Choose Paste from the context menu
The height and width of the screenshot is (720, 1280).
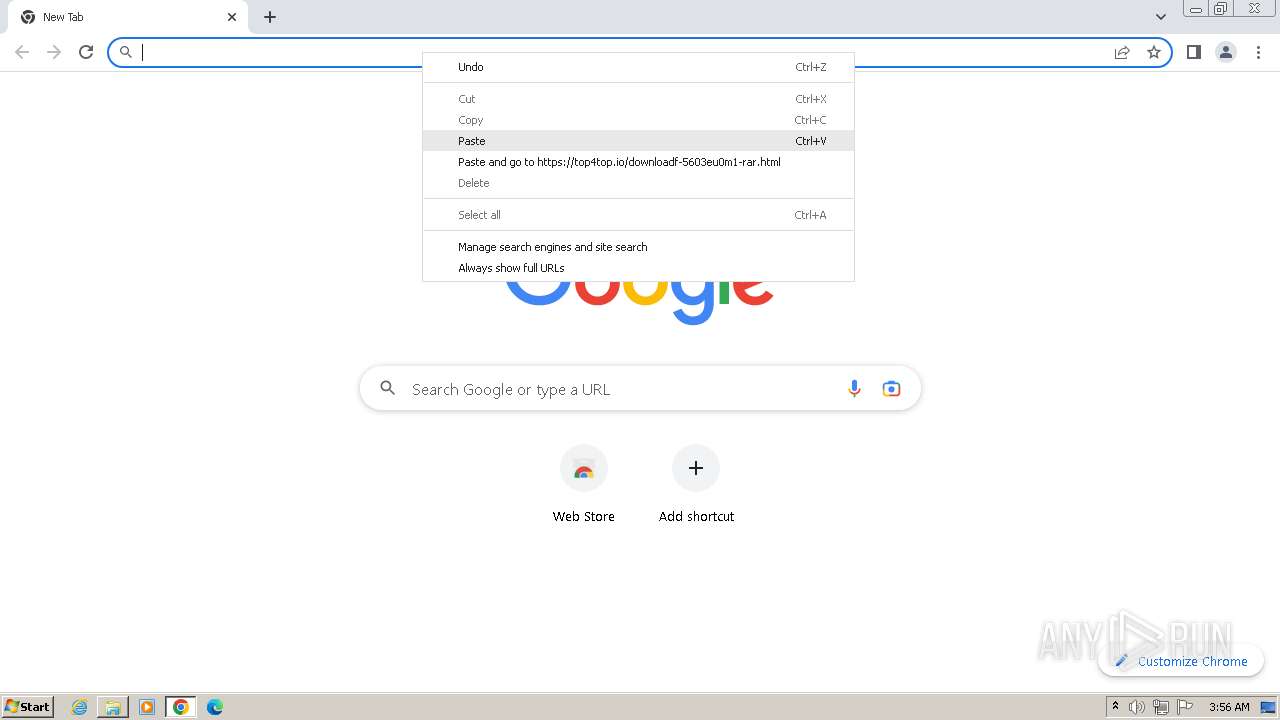pos(638,141)
